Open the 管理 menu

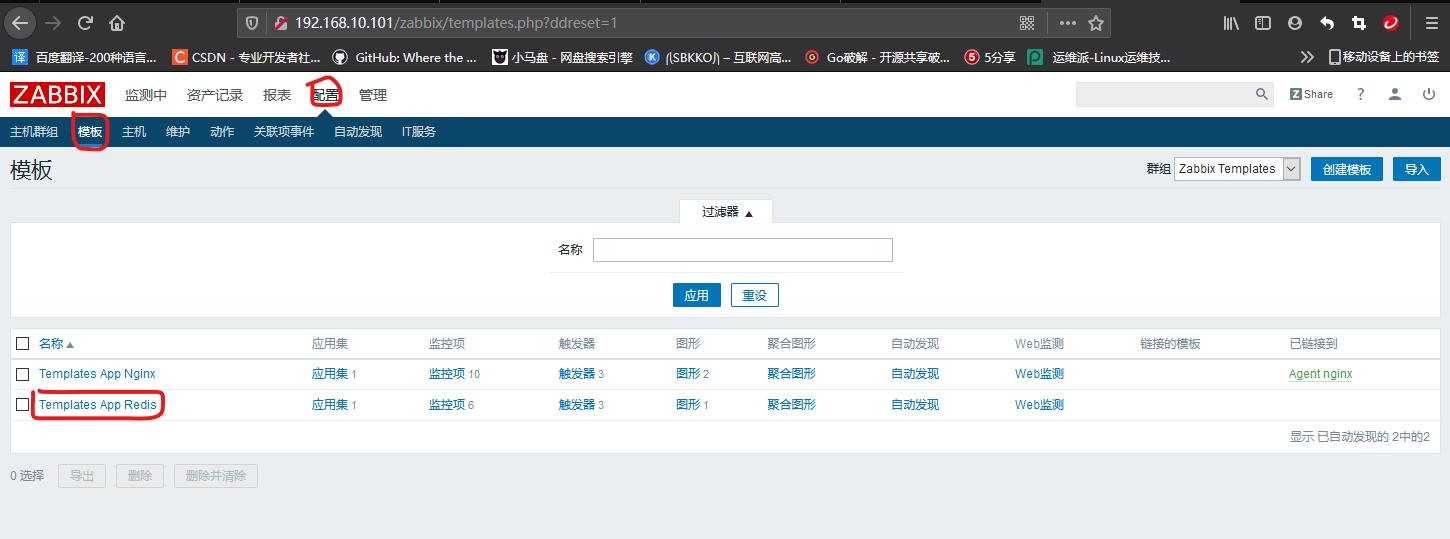(373, 95)
